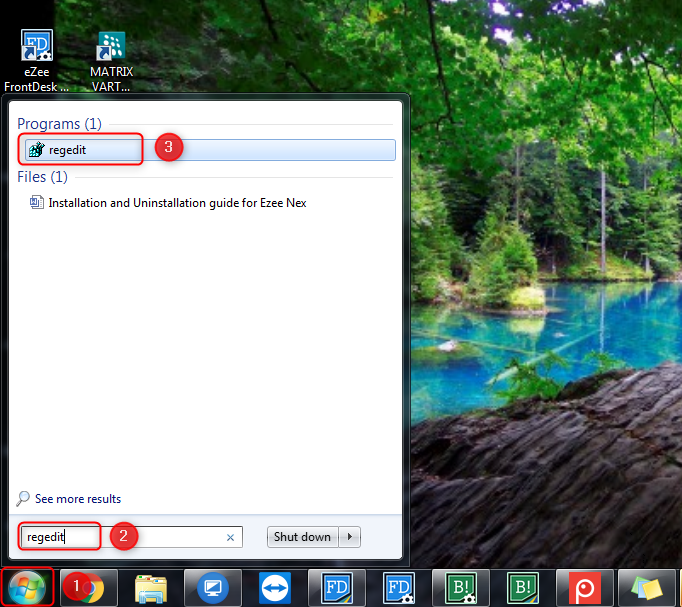Image resolution: width=682 pixels, height=607 pixels.
Task: Open second B! app on taskbar
Action: click(523, 588)
